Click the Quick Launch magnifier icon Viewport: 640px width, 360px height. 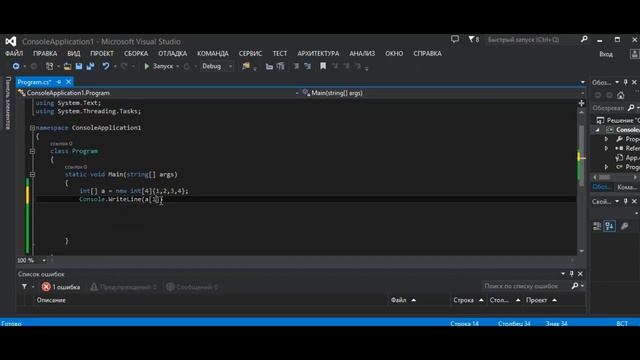(584, 39)
